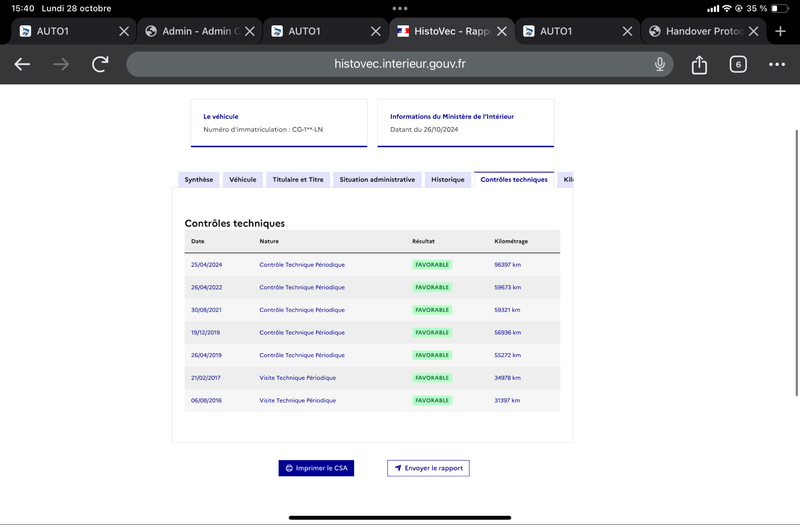Click Visite Technique Périodique in 21/02/2017 row

297,378
